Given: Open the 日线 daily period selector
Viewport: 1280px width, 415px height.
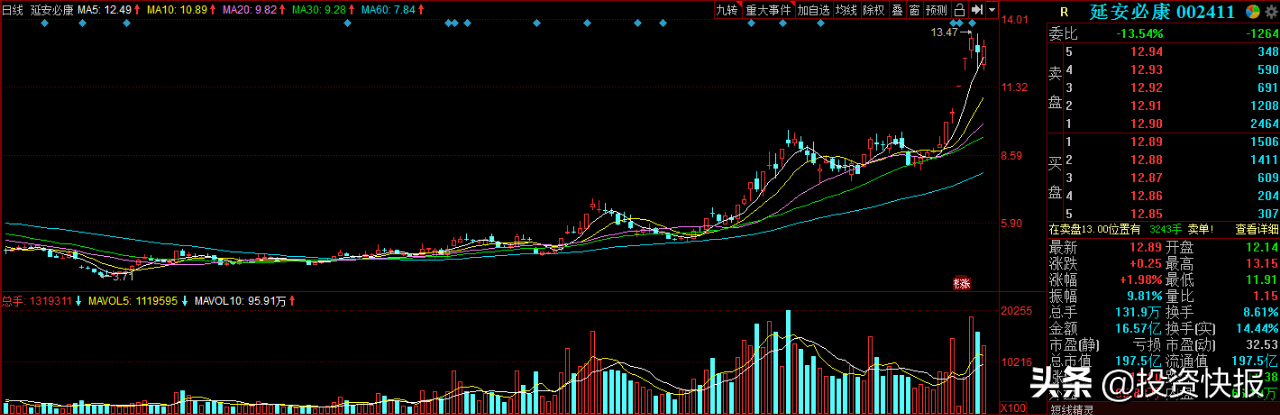Looking at the screenshot, I should coord(12,9).
